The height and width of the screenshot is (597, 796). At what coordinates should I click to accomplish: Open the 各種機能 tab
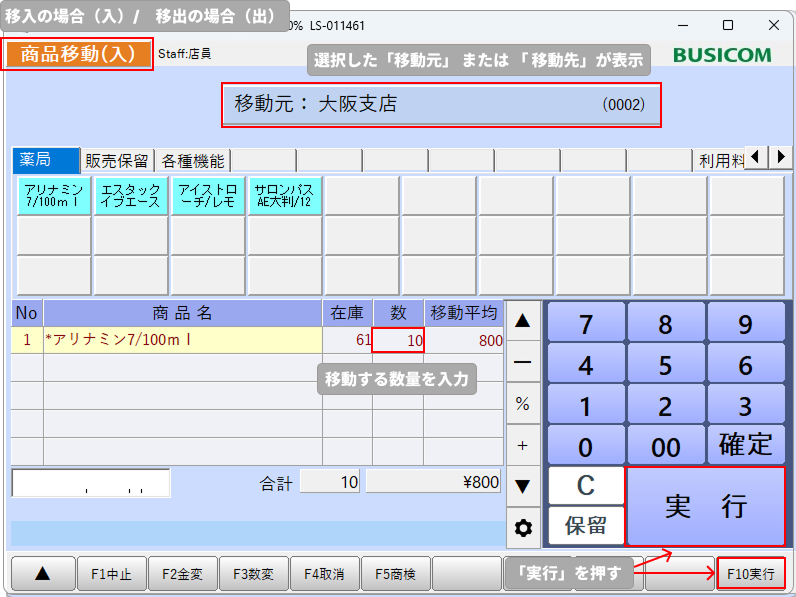pos(192,160)
